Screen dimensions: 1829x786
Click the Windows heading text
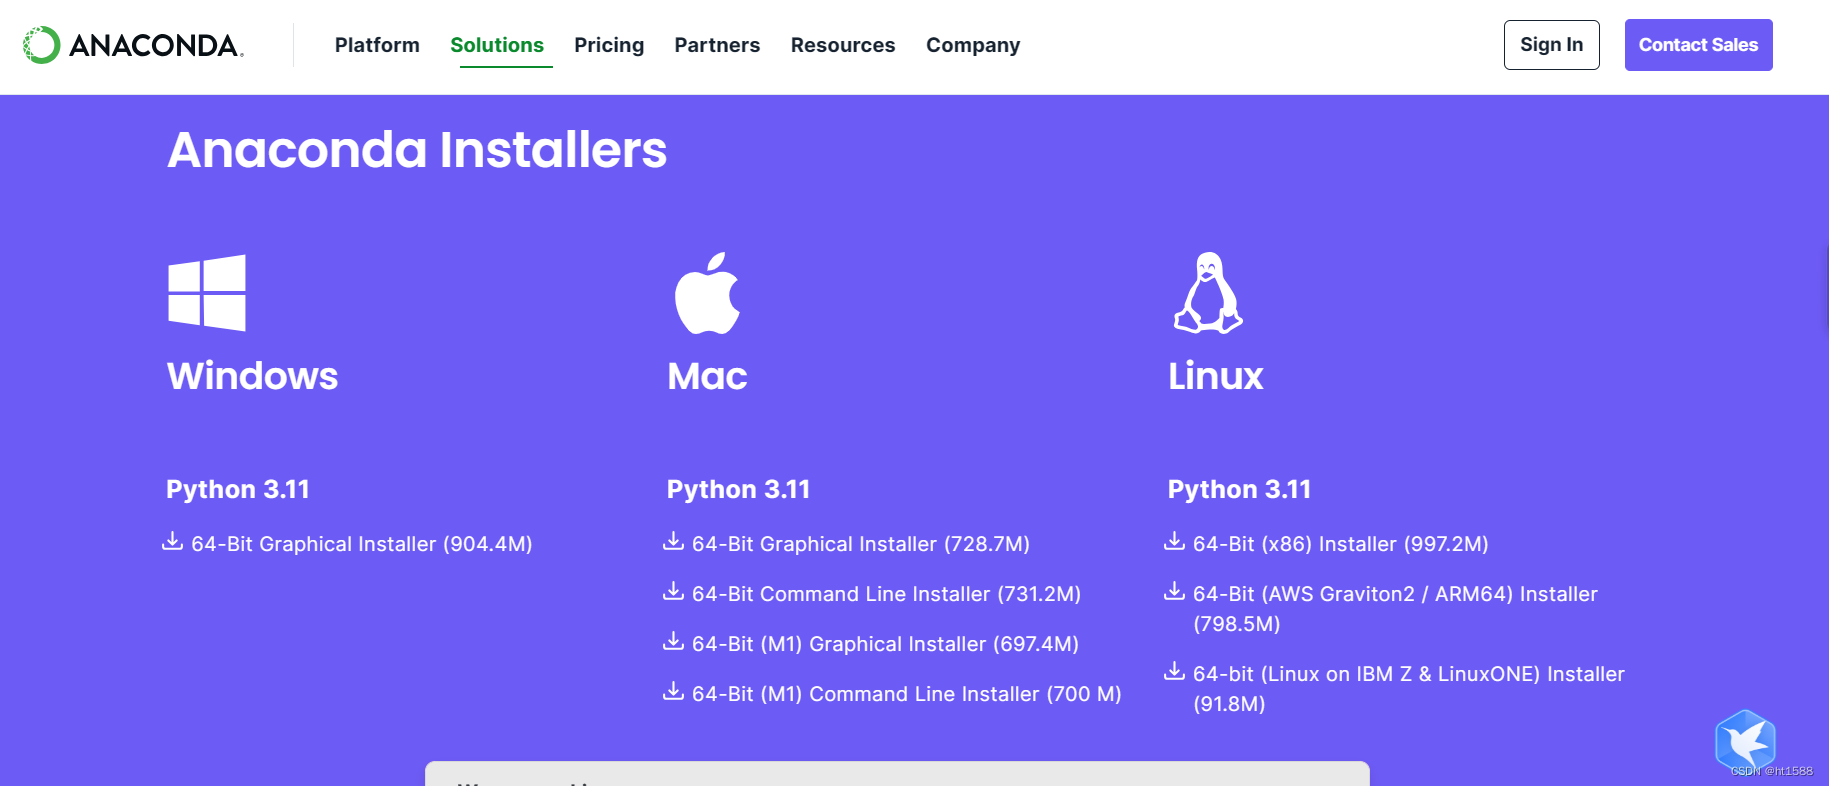click(x=252, y=376)
